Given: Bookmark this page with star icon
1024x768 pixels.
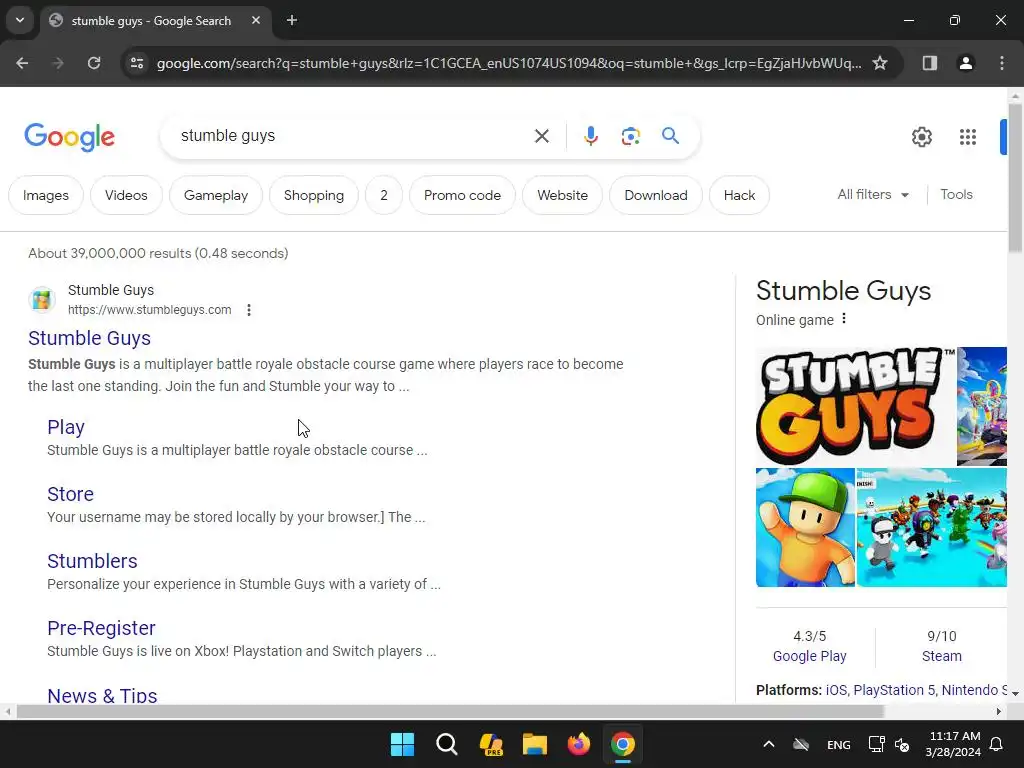Looking at the screenshot, I should point(880,63).
